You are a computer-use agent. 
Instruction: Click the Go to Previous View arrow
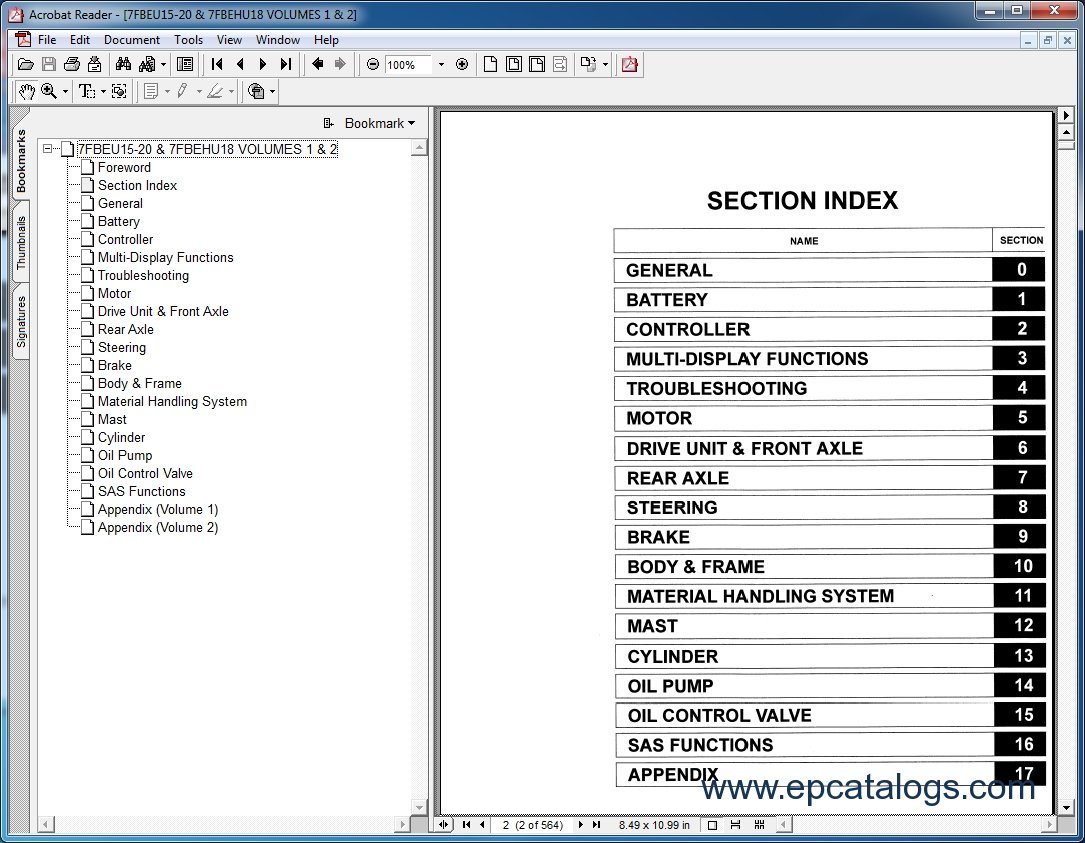point(317,64)
